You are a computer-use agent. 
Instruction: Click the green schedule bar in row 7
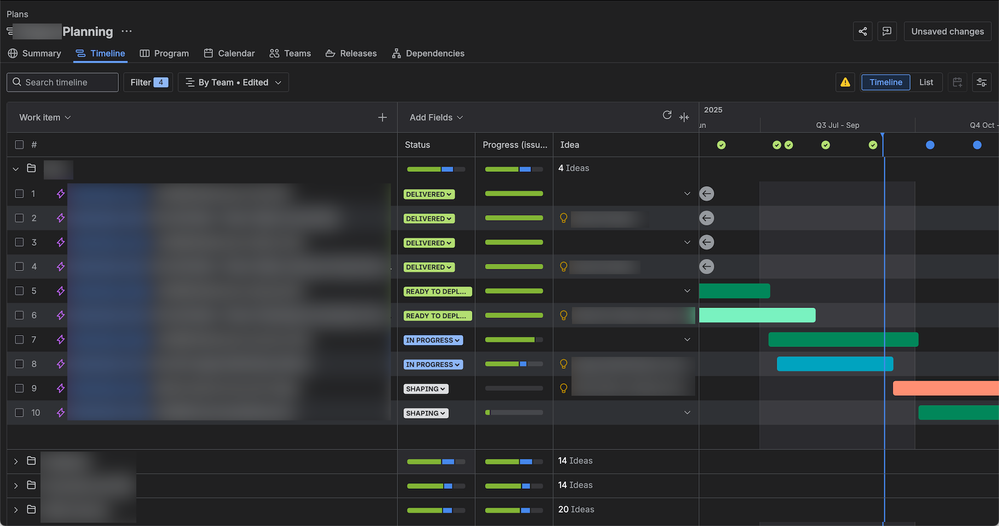click(x=843, y=339)
